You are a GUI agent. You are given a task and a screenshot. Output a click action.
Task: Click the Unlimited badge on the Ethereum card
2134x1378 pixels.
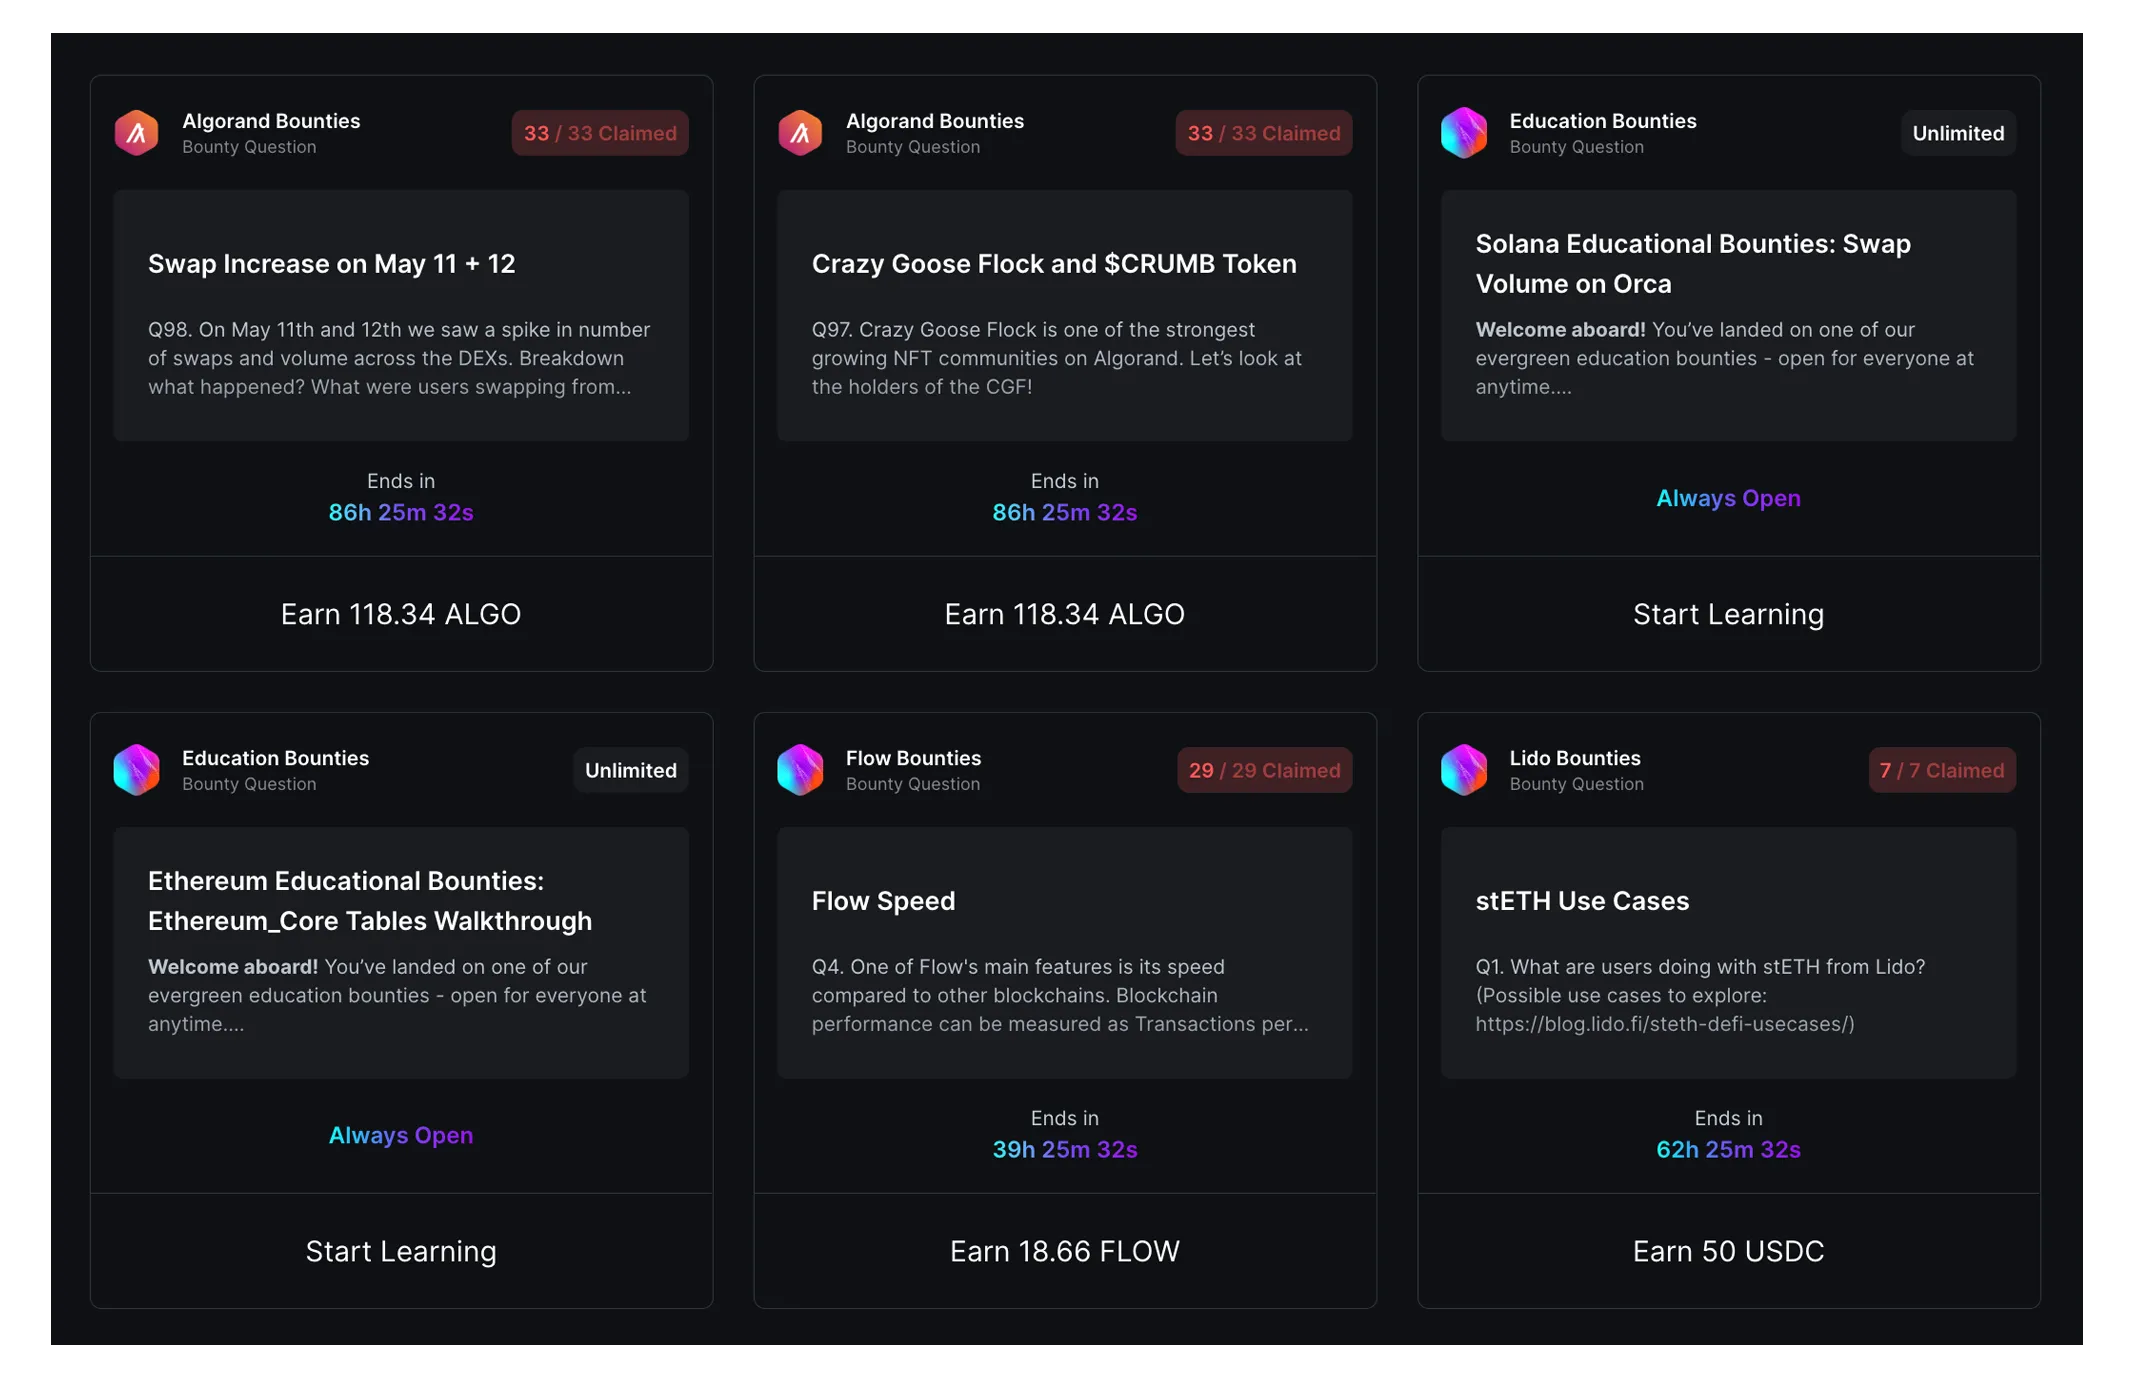click(631, 770)
